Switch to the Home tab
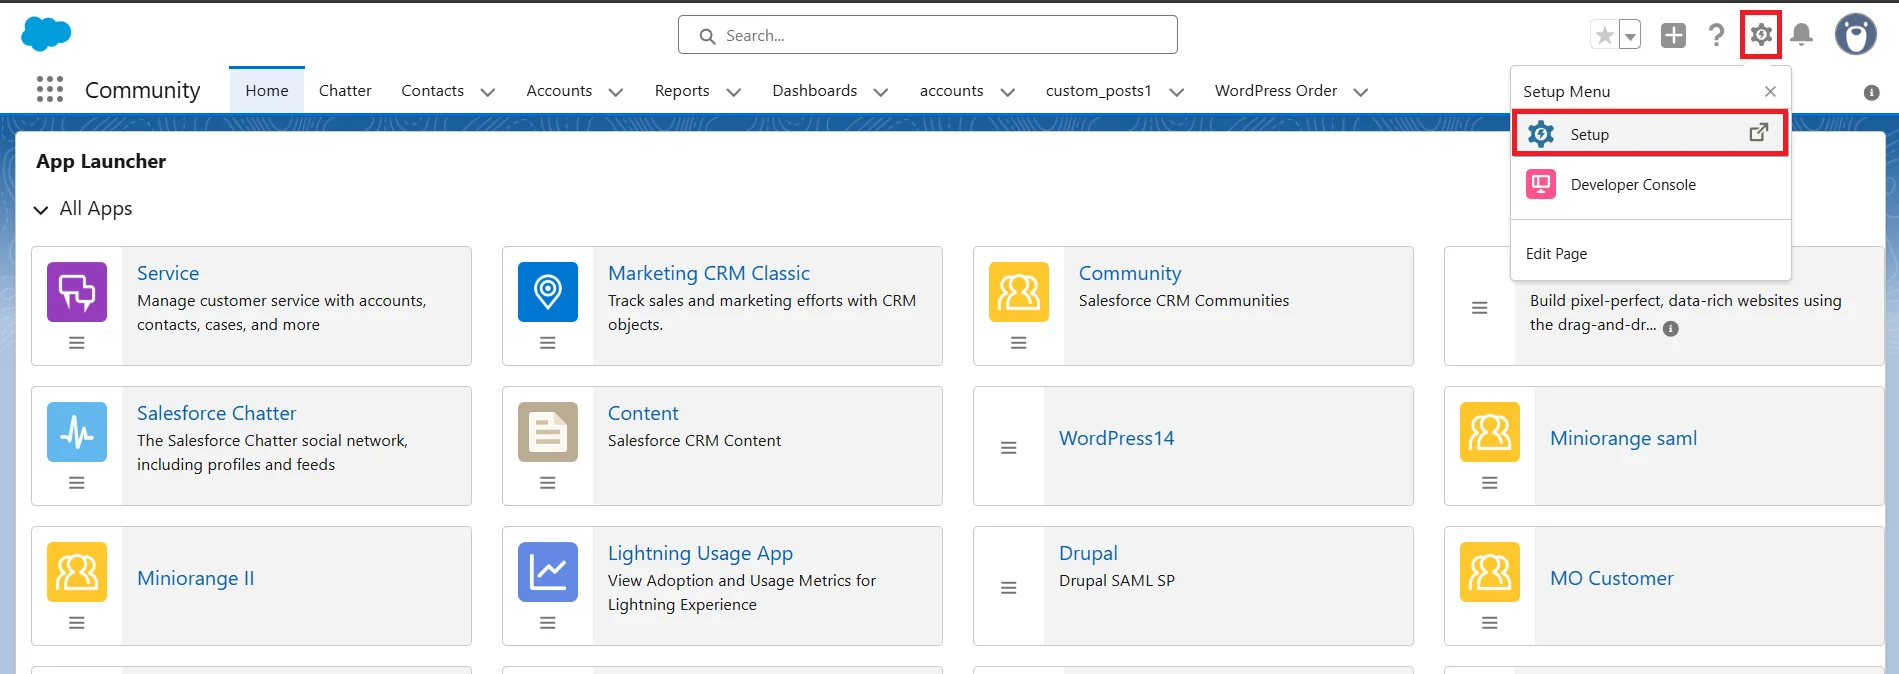The height and width of the screenshot is (674, 1899). [267, 91]
